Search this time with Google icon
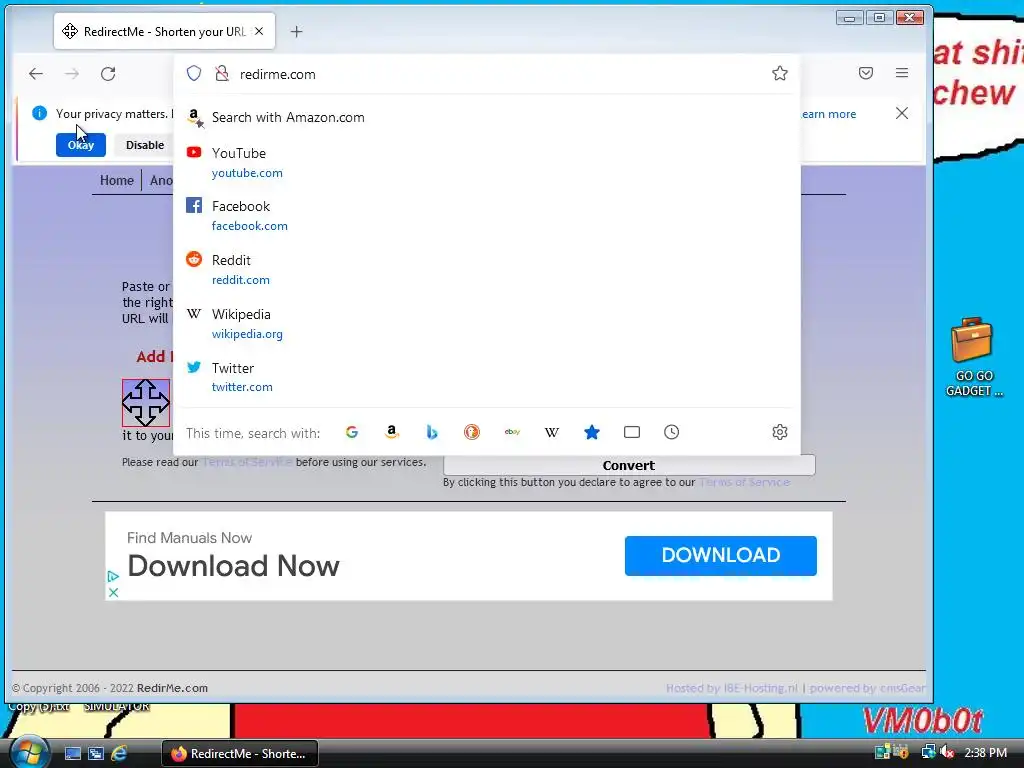Screen dimensions: 1024x768 tap(352, 432)
